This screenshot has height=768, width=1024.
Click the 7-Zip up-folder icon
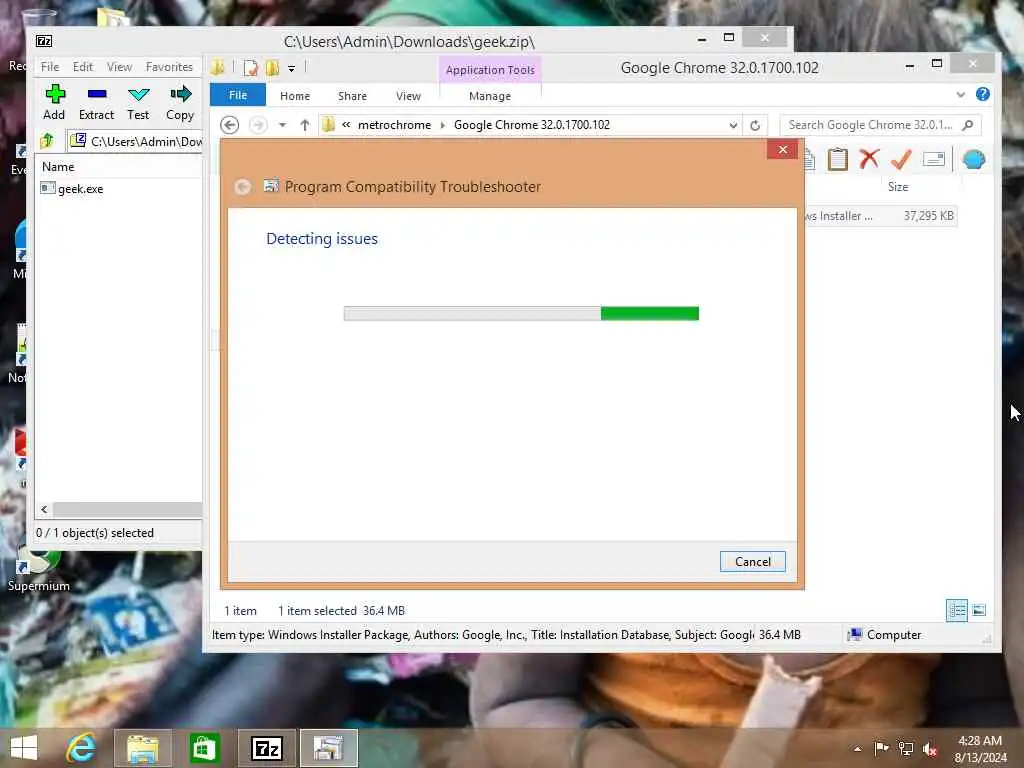click(47, 140)
